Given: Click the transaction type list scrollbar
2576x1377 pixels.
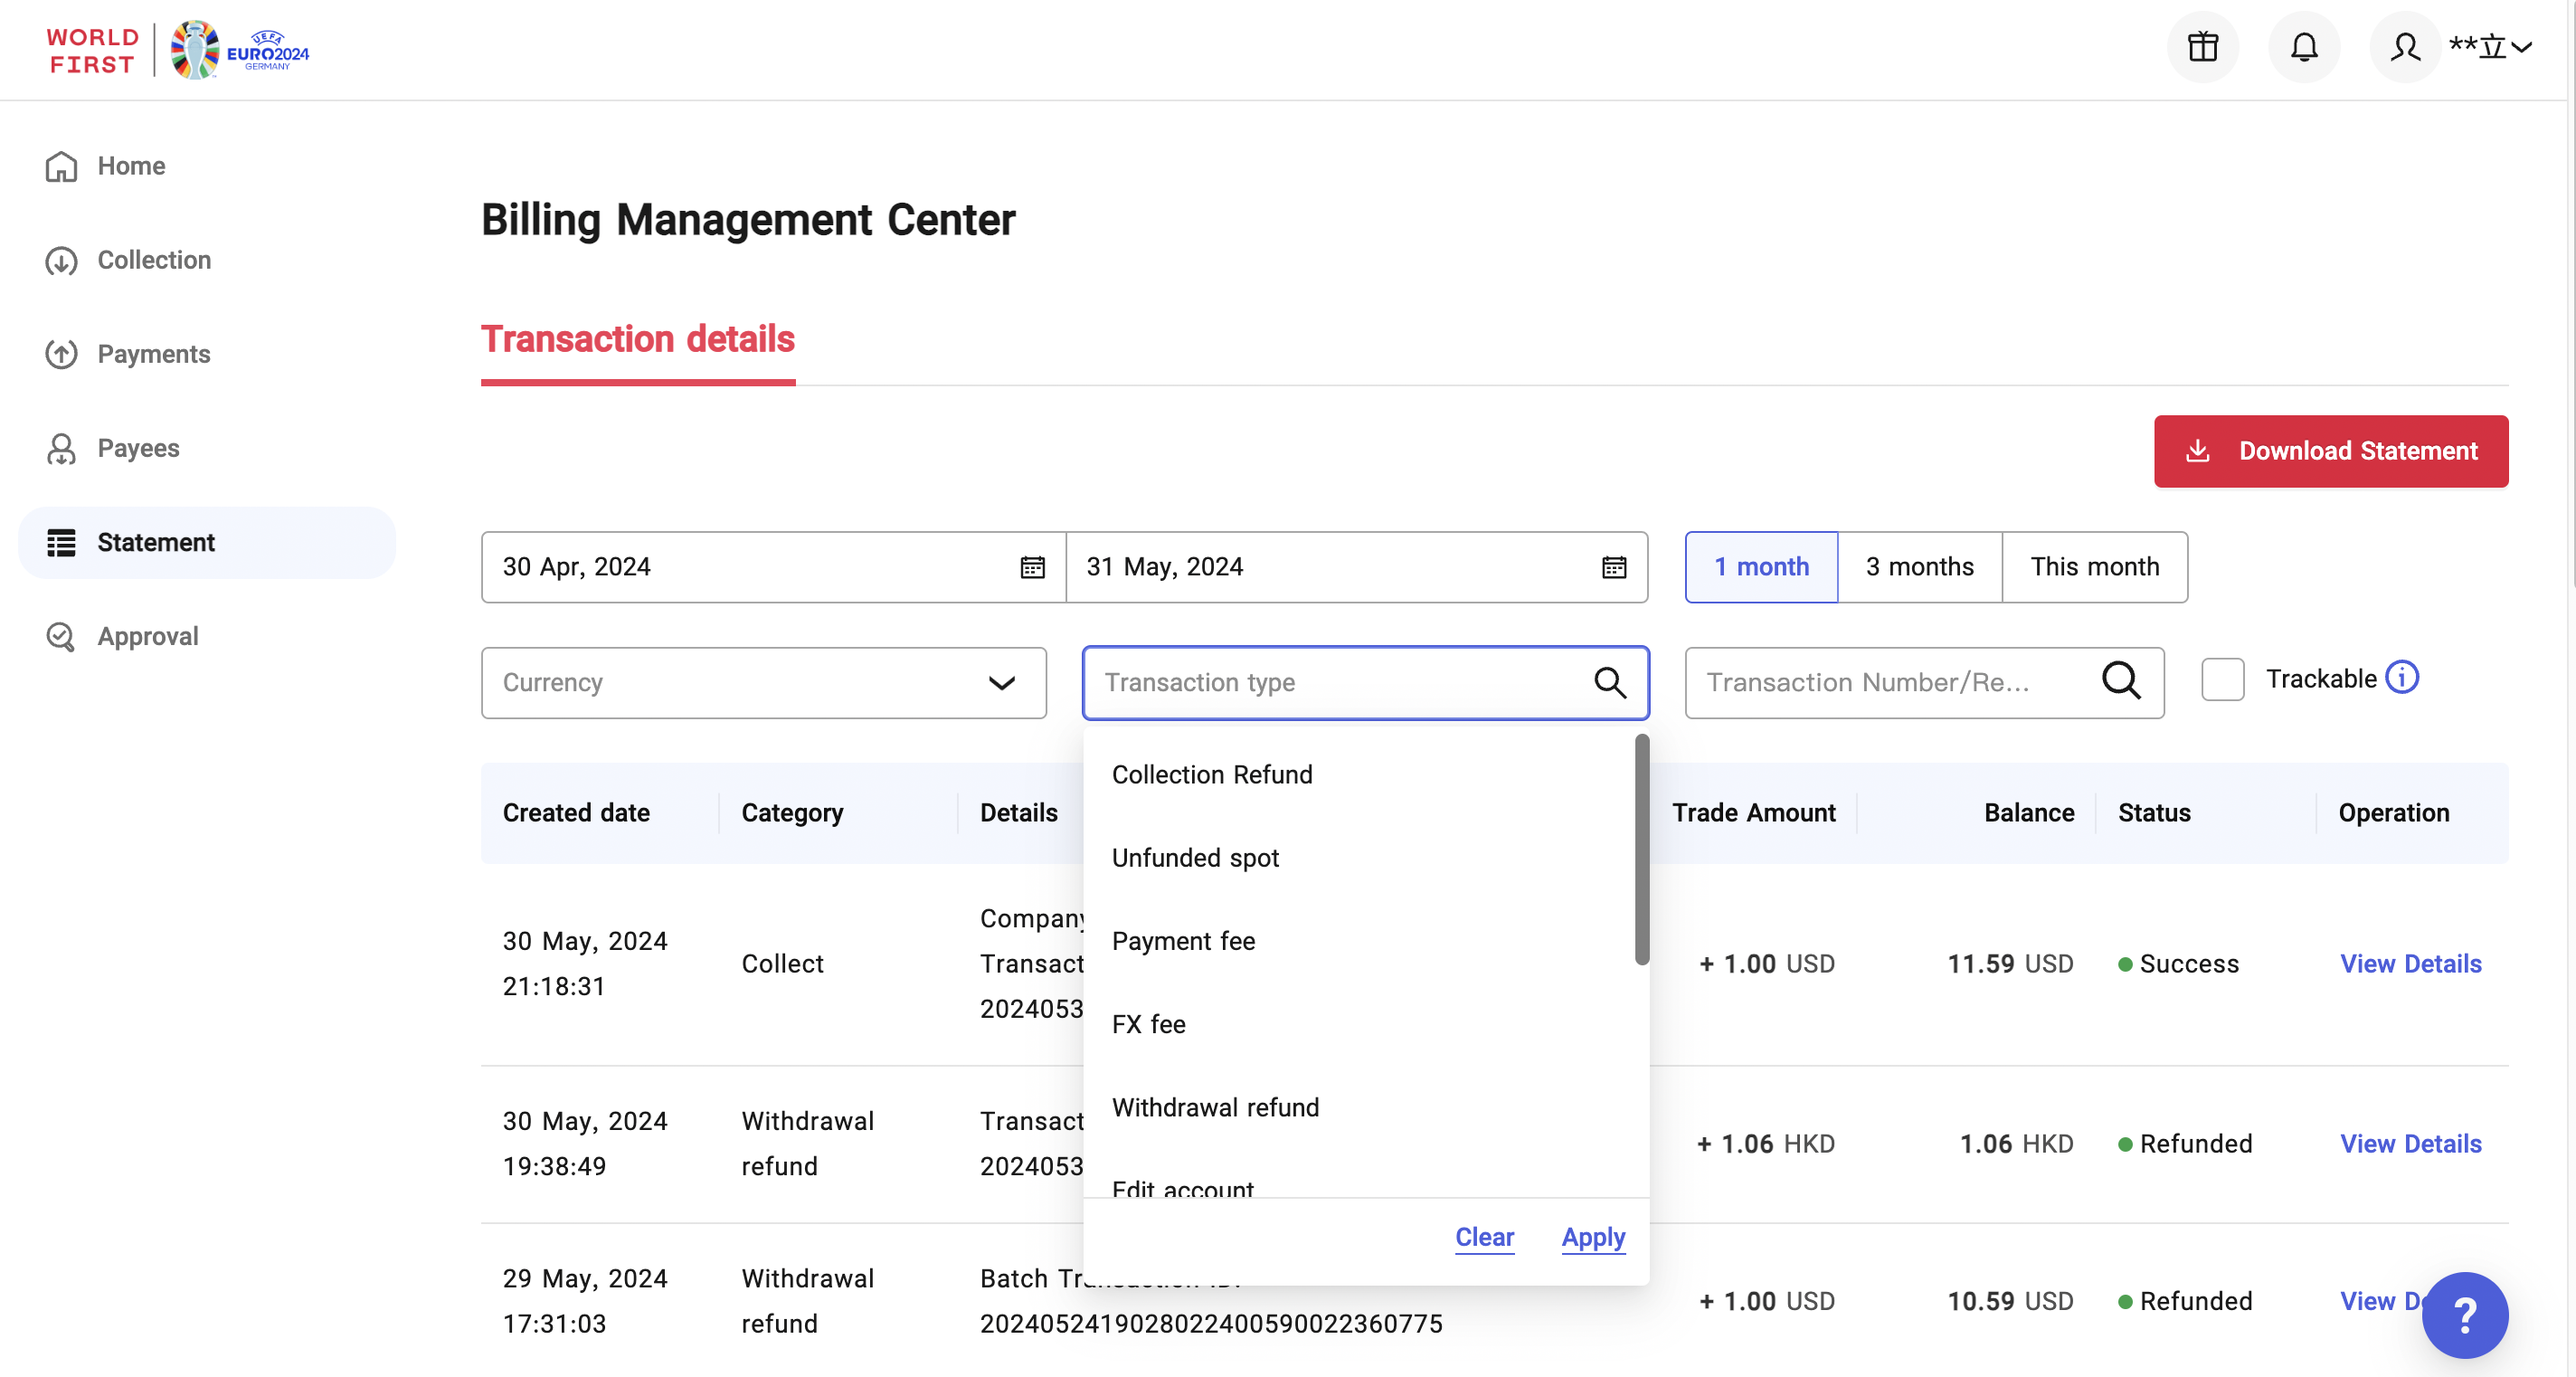Looking at the screenshot, I should coord(1641,850).
